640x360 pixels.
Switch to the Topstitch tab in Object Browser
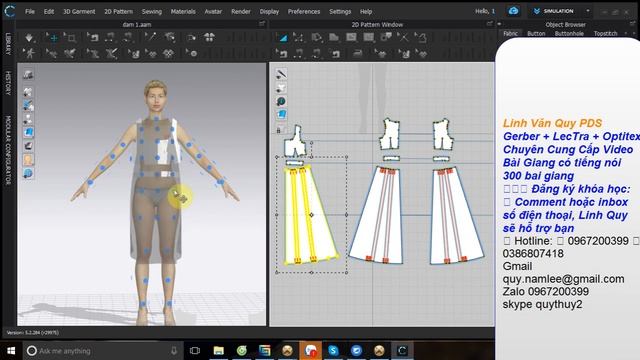[606, 33]
